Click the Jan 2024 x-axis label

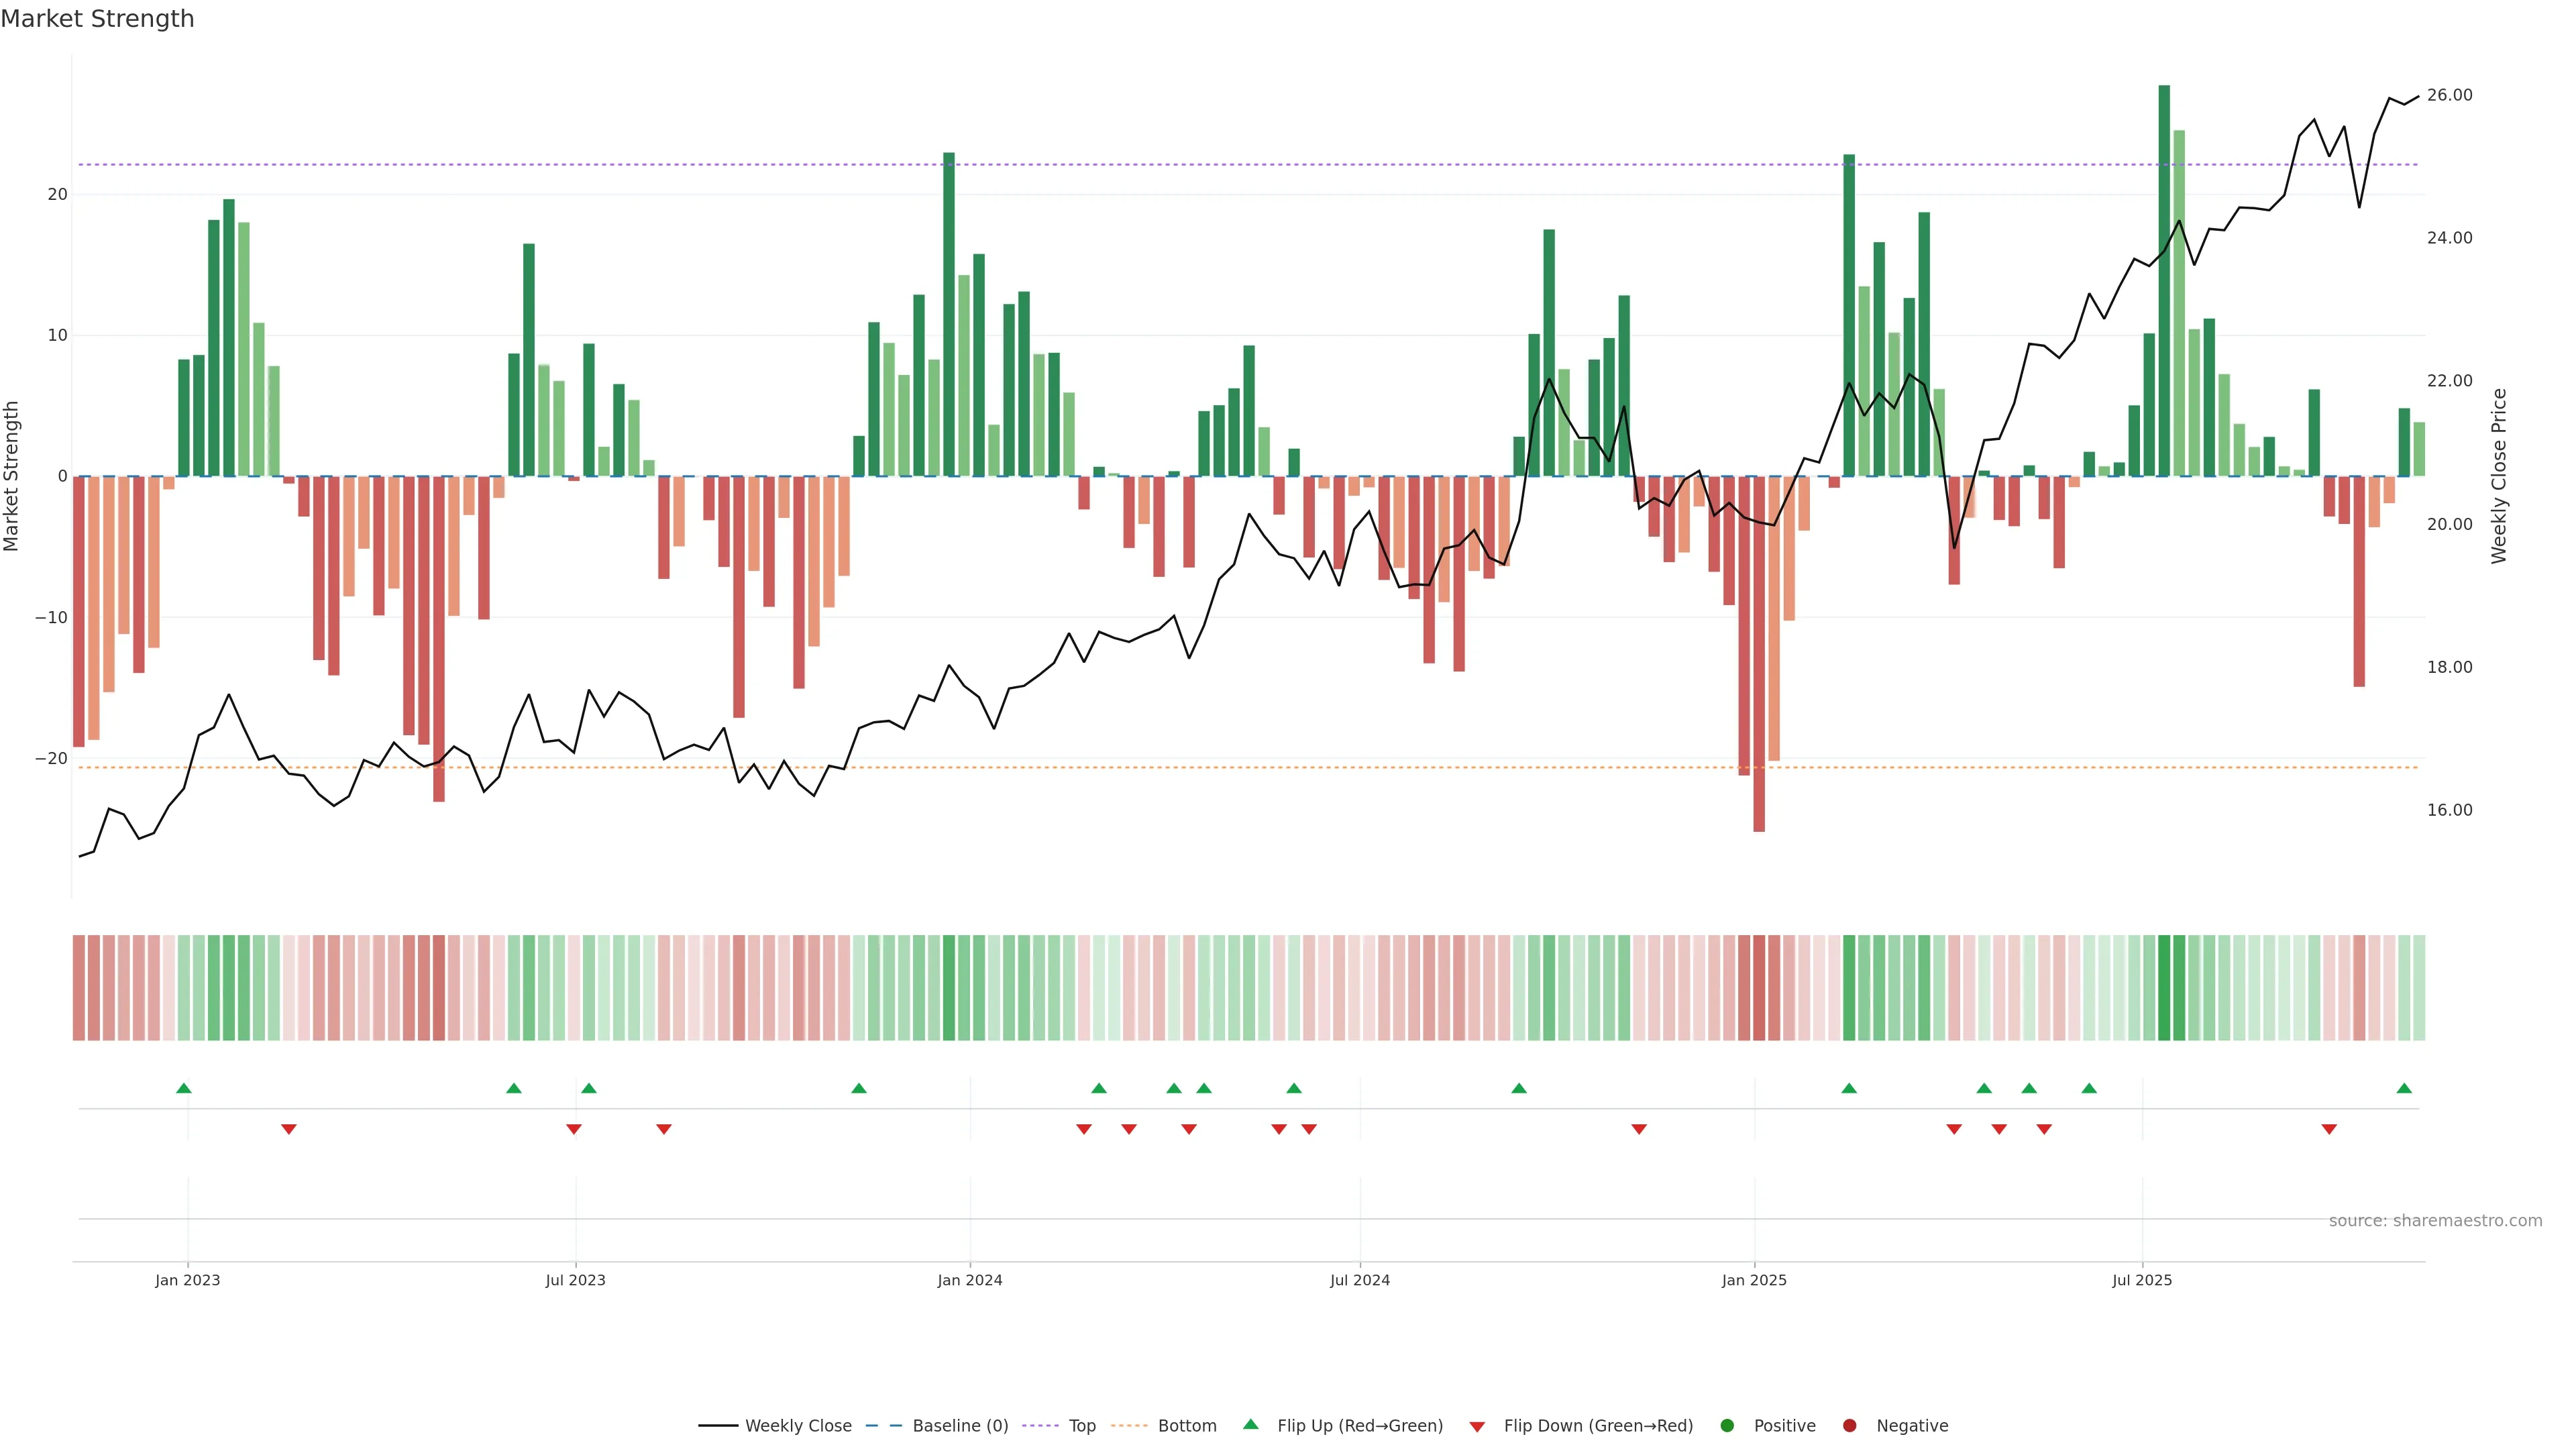click(969, 1280)
